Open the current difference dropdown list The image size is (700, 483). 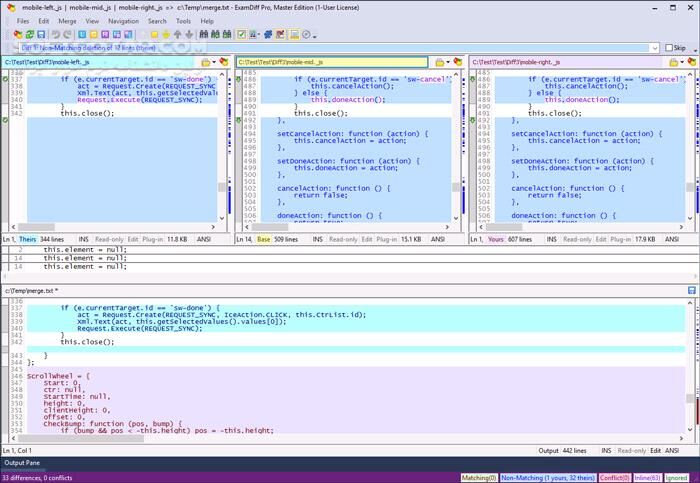(653, 48)
